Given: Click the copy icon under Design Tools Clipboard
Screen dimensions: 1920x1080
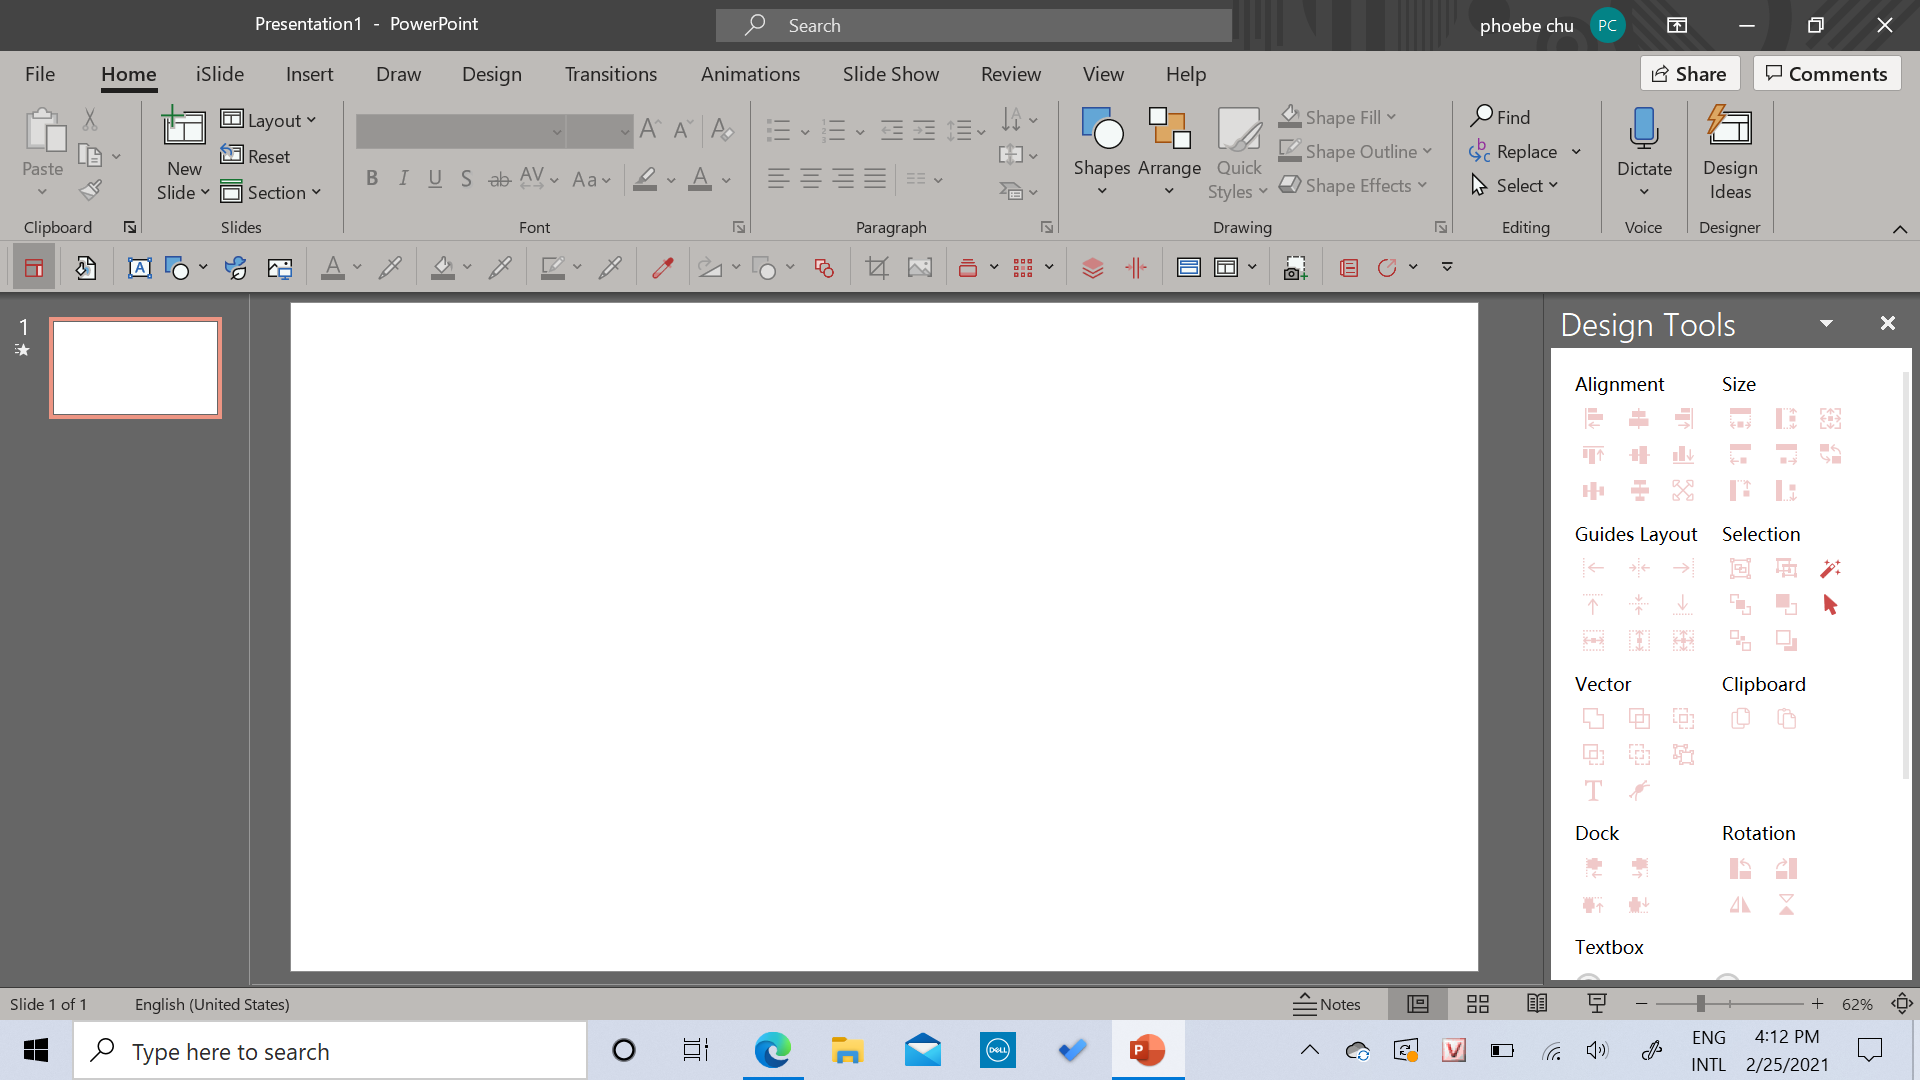Looking at the screenshot, I should pos(1741,718).
